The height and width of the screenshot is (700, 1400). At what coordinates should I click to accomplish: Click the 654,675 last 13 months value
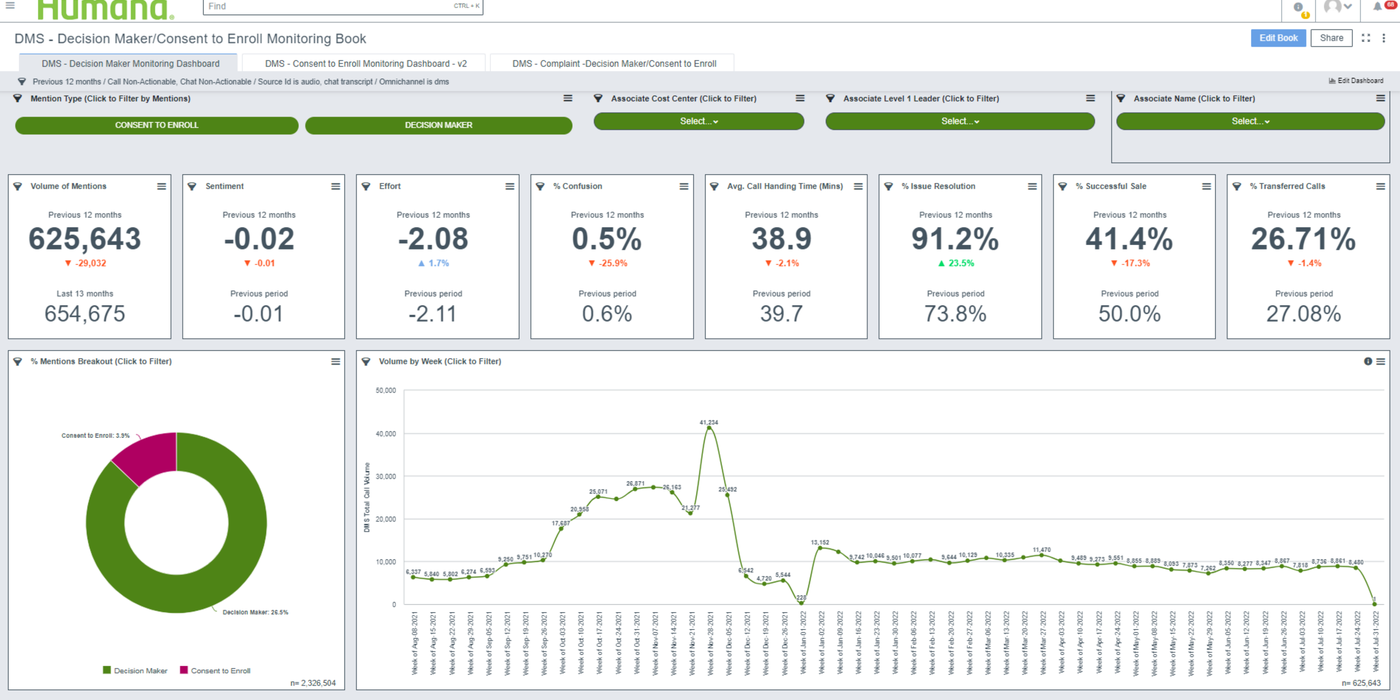[85, 313]
